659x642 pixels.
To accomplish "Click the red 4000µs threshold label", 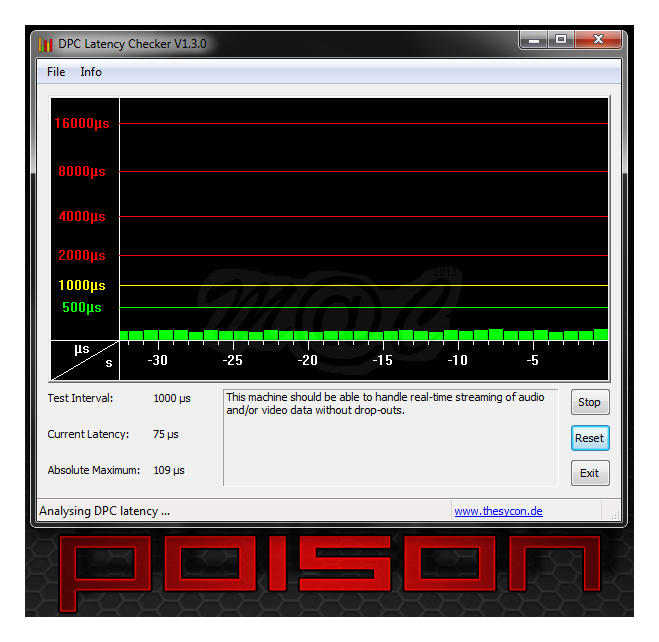I will click(x=82, y=217).
